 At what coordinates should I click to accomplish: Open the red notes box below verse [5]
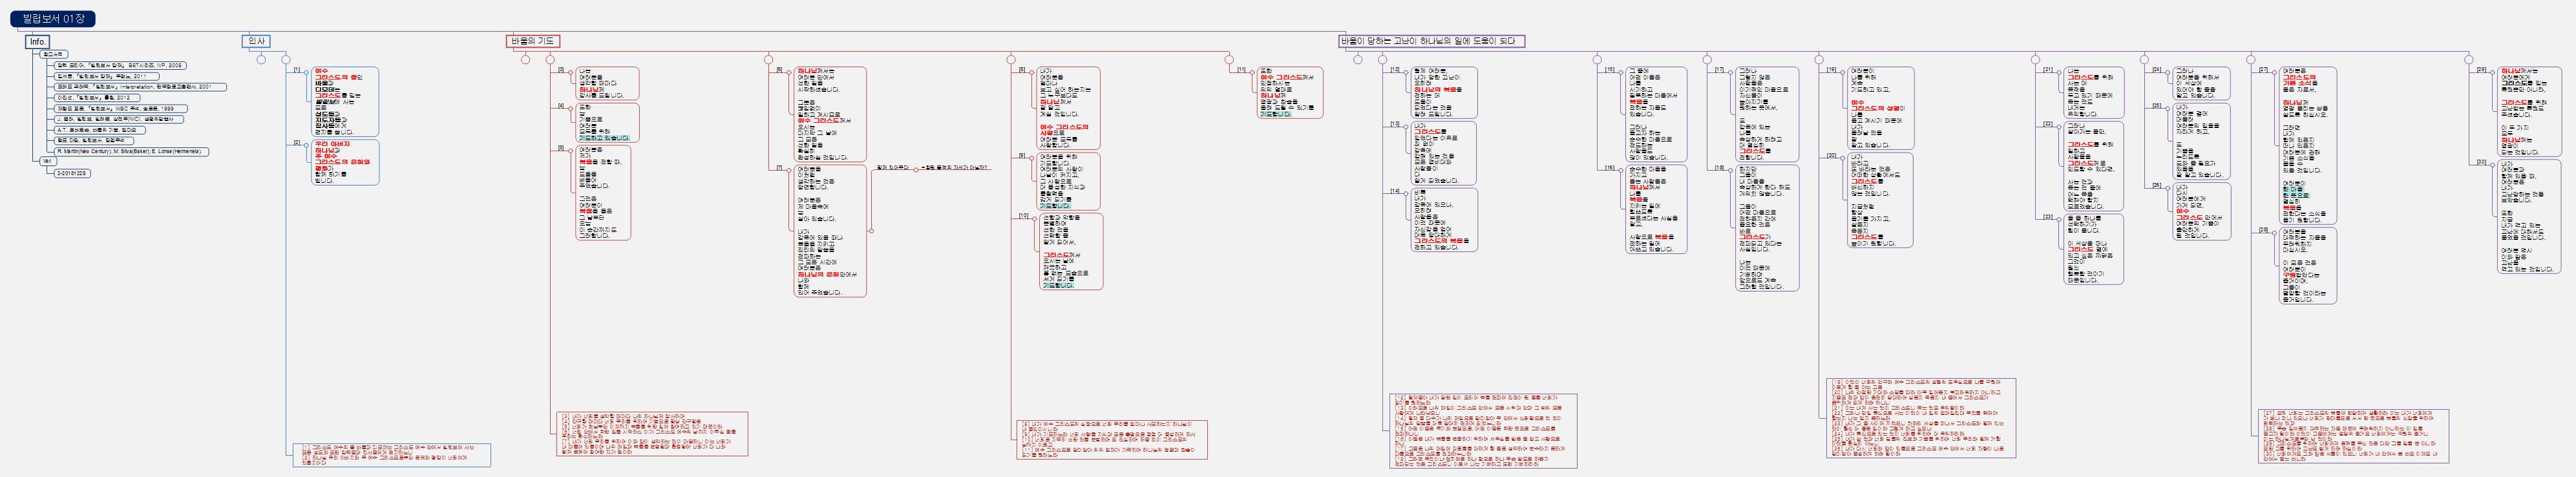tap(651, 434)
